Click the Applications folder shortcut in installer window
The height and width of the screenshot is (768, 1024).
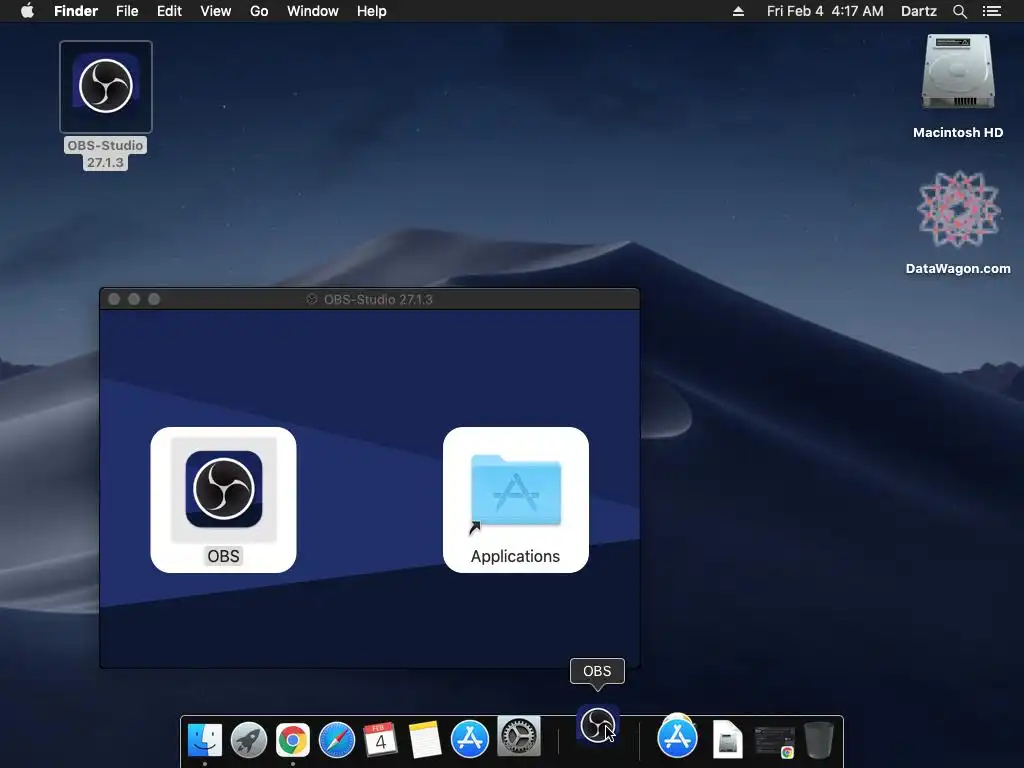pyautogui.click(x=516, y=491)
